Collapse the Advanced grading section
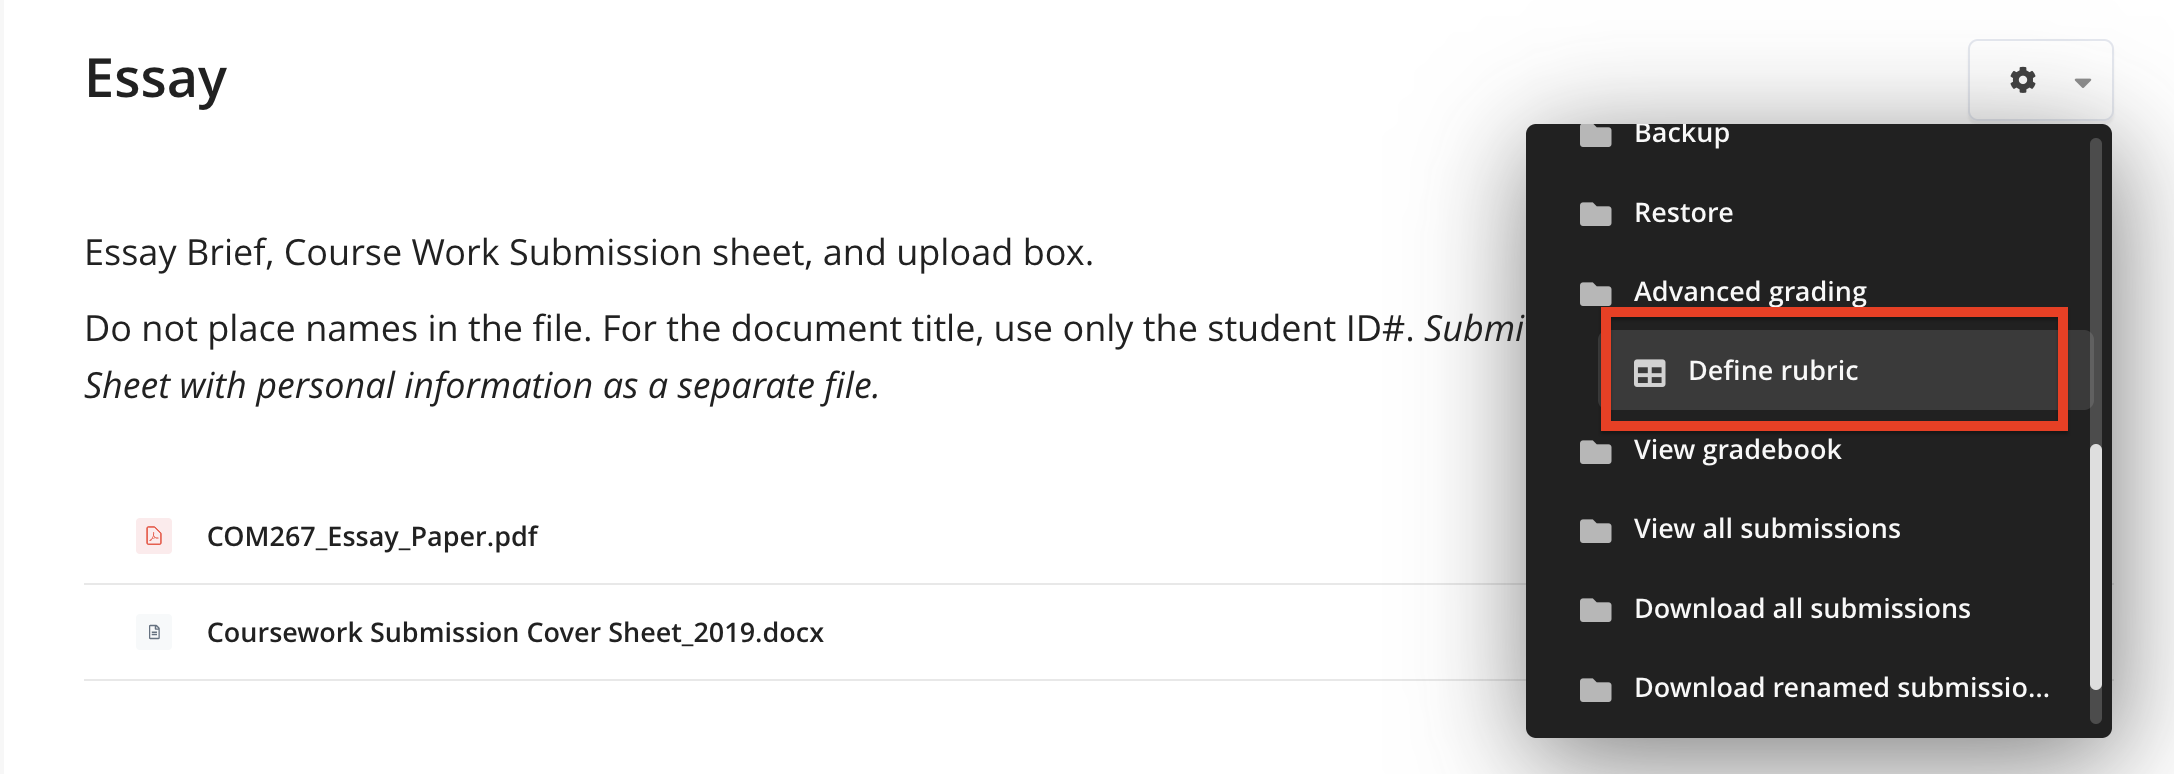Screen dimensions: 2174x774 coord(1750,292)
